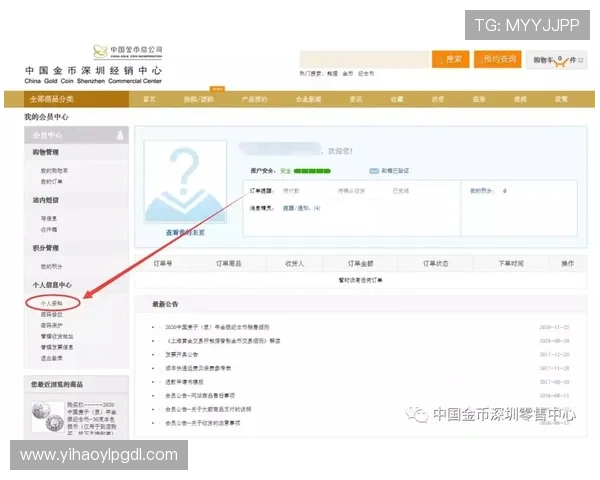Open the 发票开具公告 announcement

tap(181, 354)
